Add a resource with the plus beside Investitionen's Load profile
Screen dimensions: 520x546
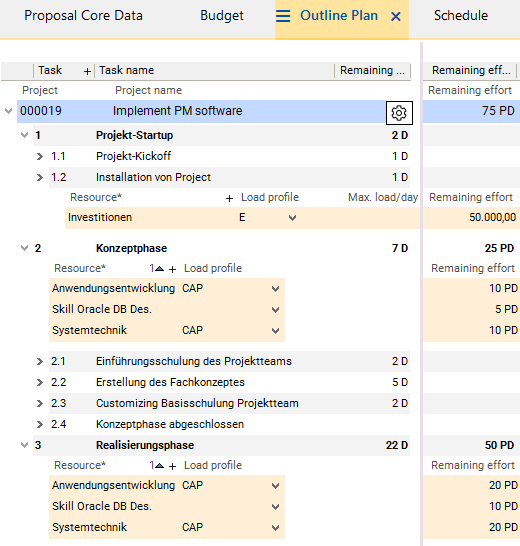tap(229, 198)
